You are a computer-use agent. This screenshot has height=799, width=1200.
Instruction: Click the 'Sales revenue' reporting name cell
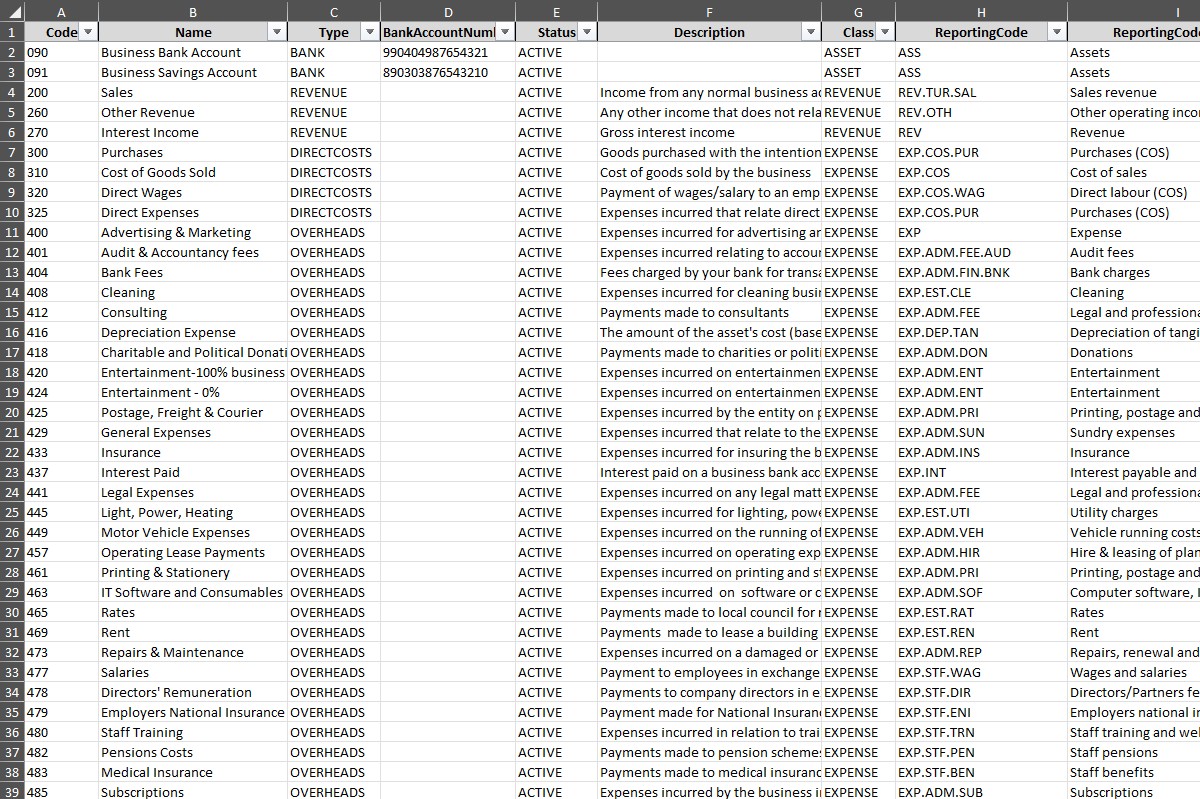(x=1134, y=92)
